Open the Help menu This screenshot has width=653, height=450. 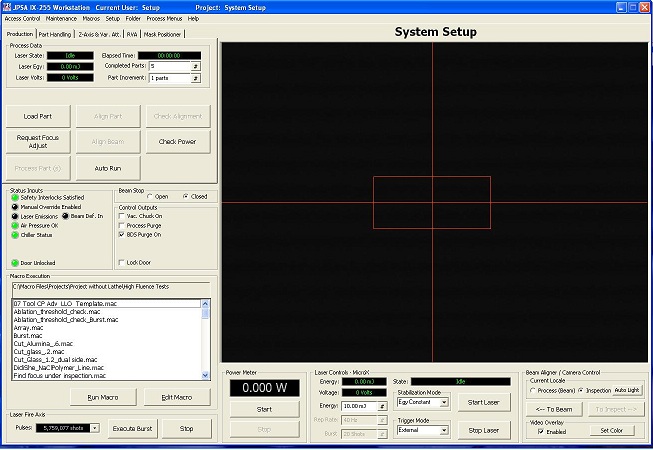pos(193,19)
